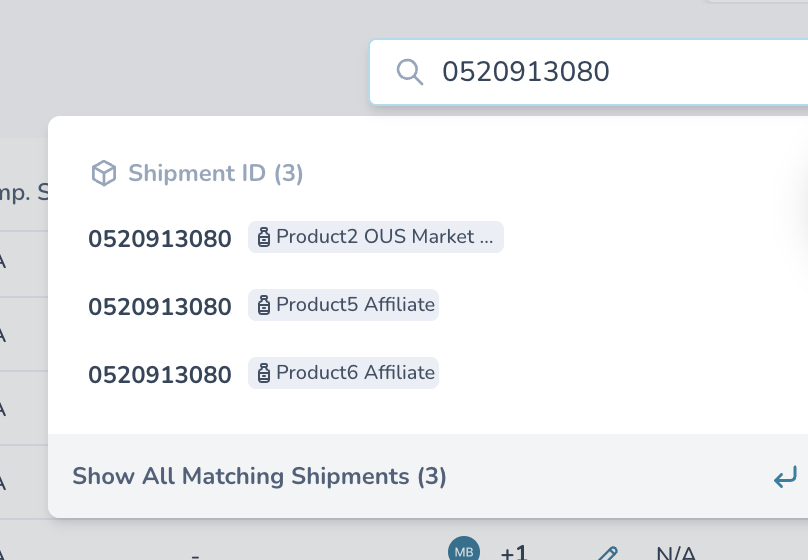Click the pencil edit icon in the table row
Viewport: 808px width, 560px height.
(x=608, y=553)
